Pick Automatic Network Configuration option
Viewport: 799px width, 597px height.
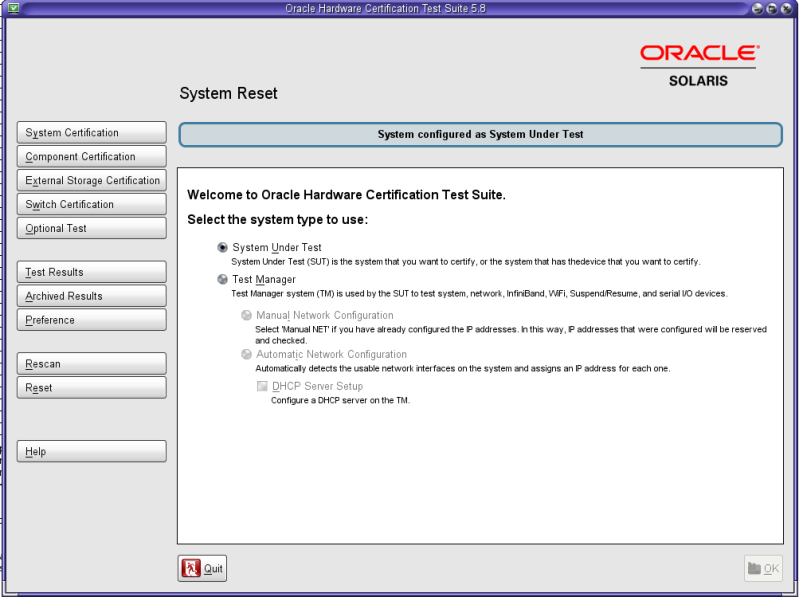click(x=246, y=354)
